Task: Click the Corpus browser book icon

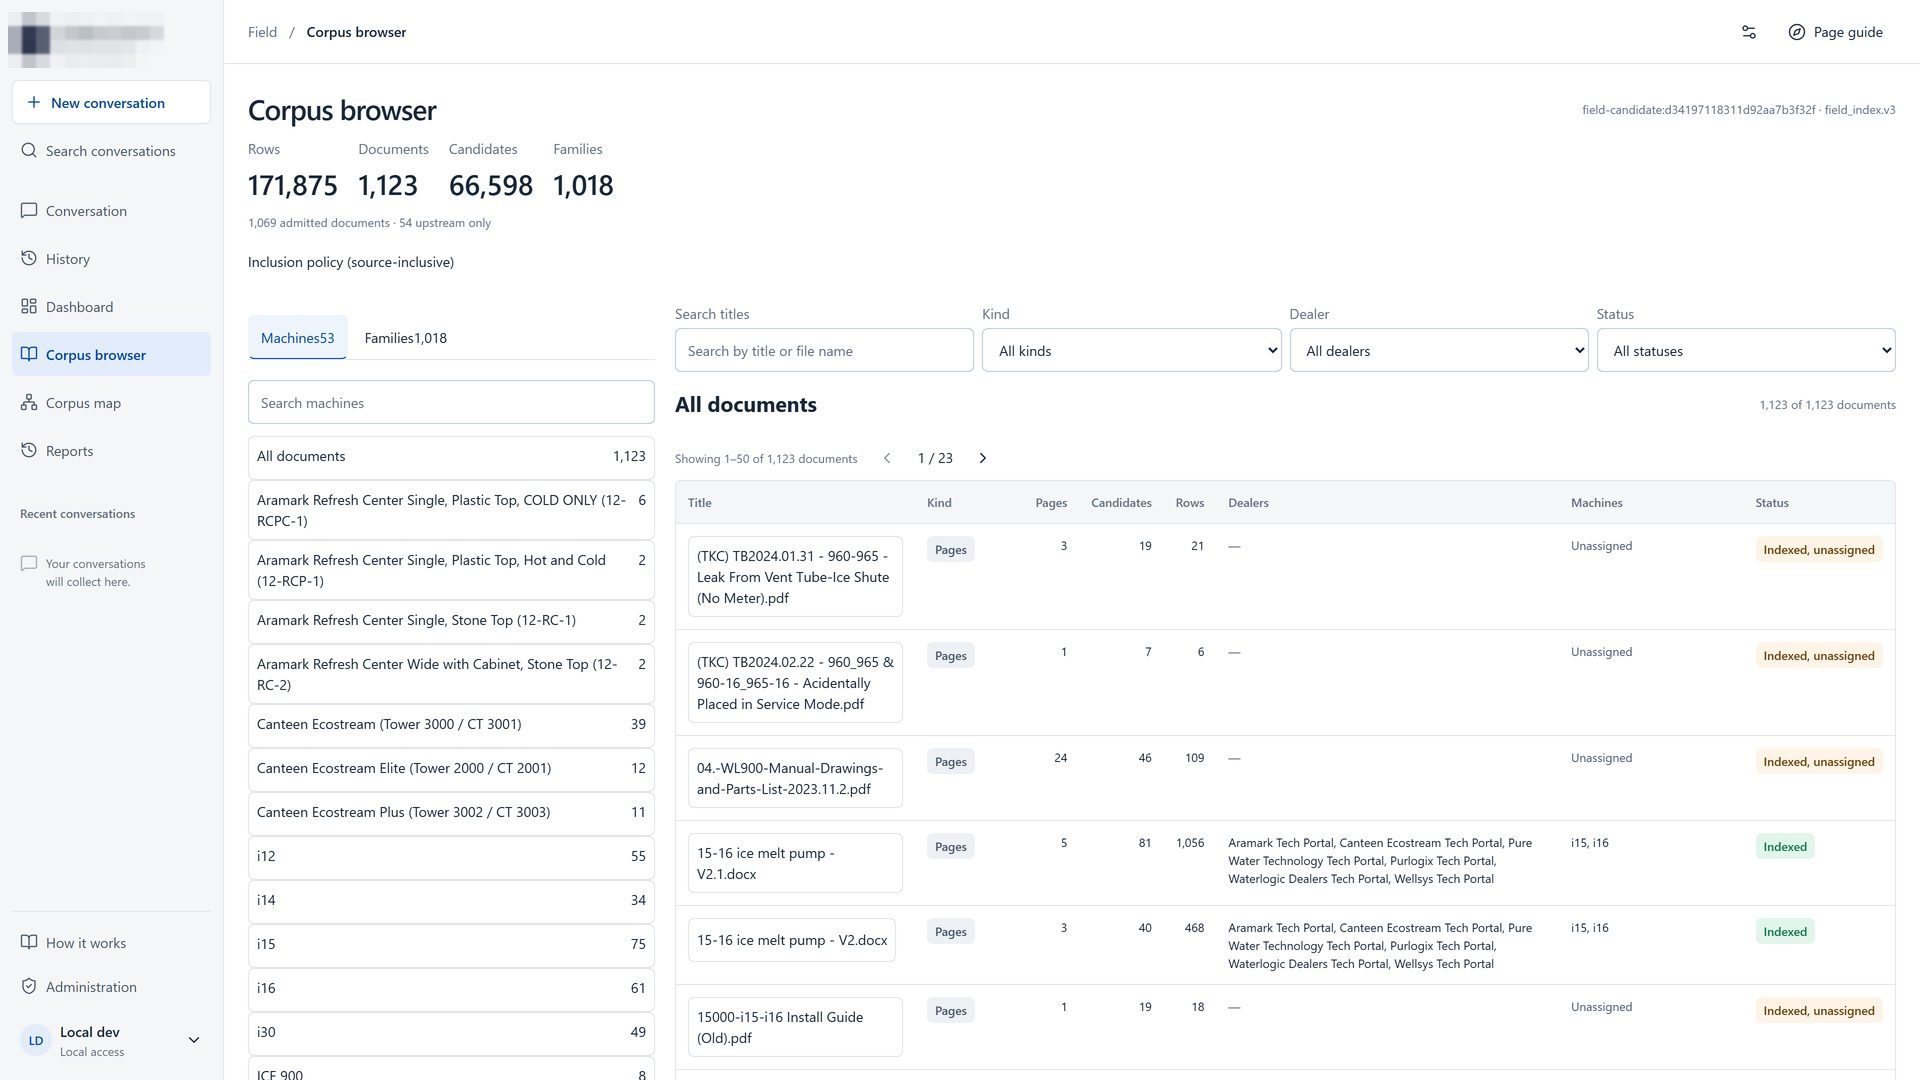Action: coord(29,354)
